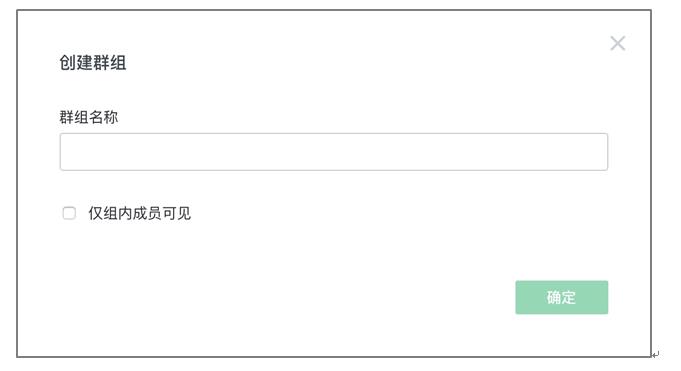Dismiss the create group popup via cross icon

point(617,43)
